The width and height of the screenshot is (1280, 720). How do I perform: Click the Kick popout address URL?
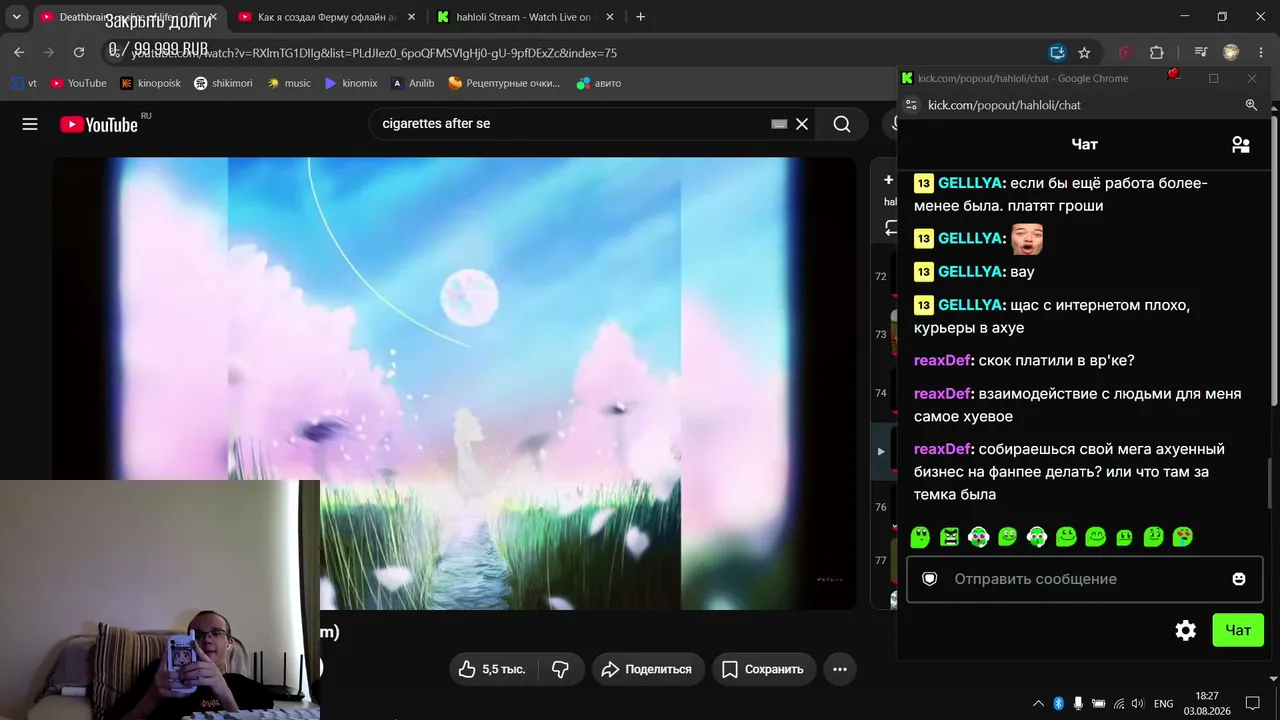1004,105
